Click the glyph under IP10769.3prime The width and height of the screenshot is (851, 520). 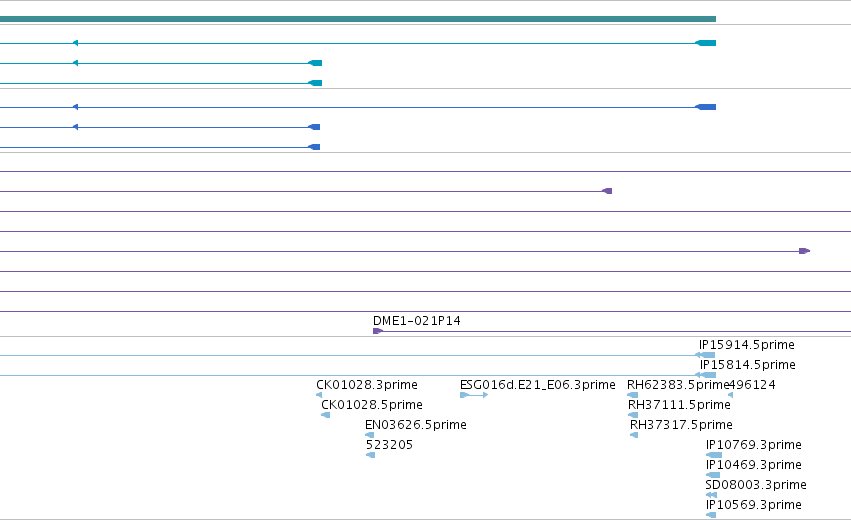[x=714, y=455]
